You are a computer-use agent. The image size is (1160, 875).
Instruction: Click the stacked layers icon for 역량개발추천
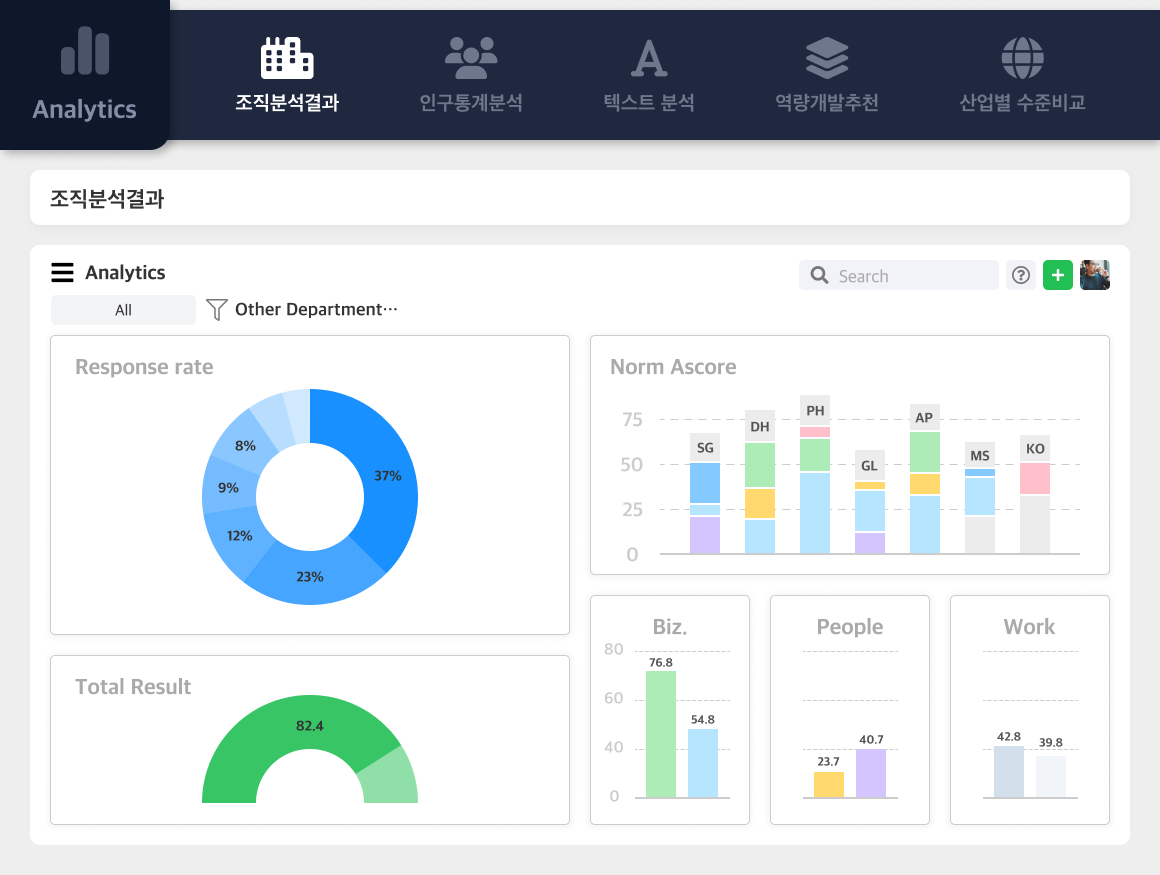[827, 58]
